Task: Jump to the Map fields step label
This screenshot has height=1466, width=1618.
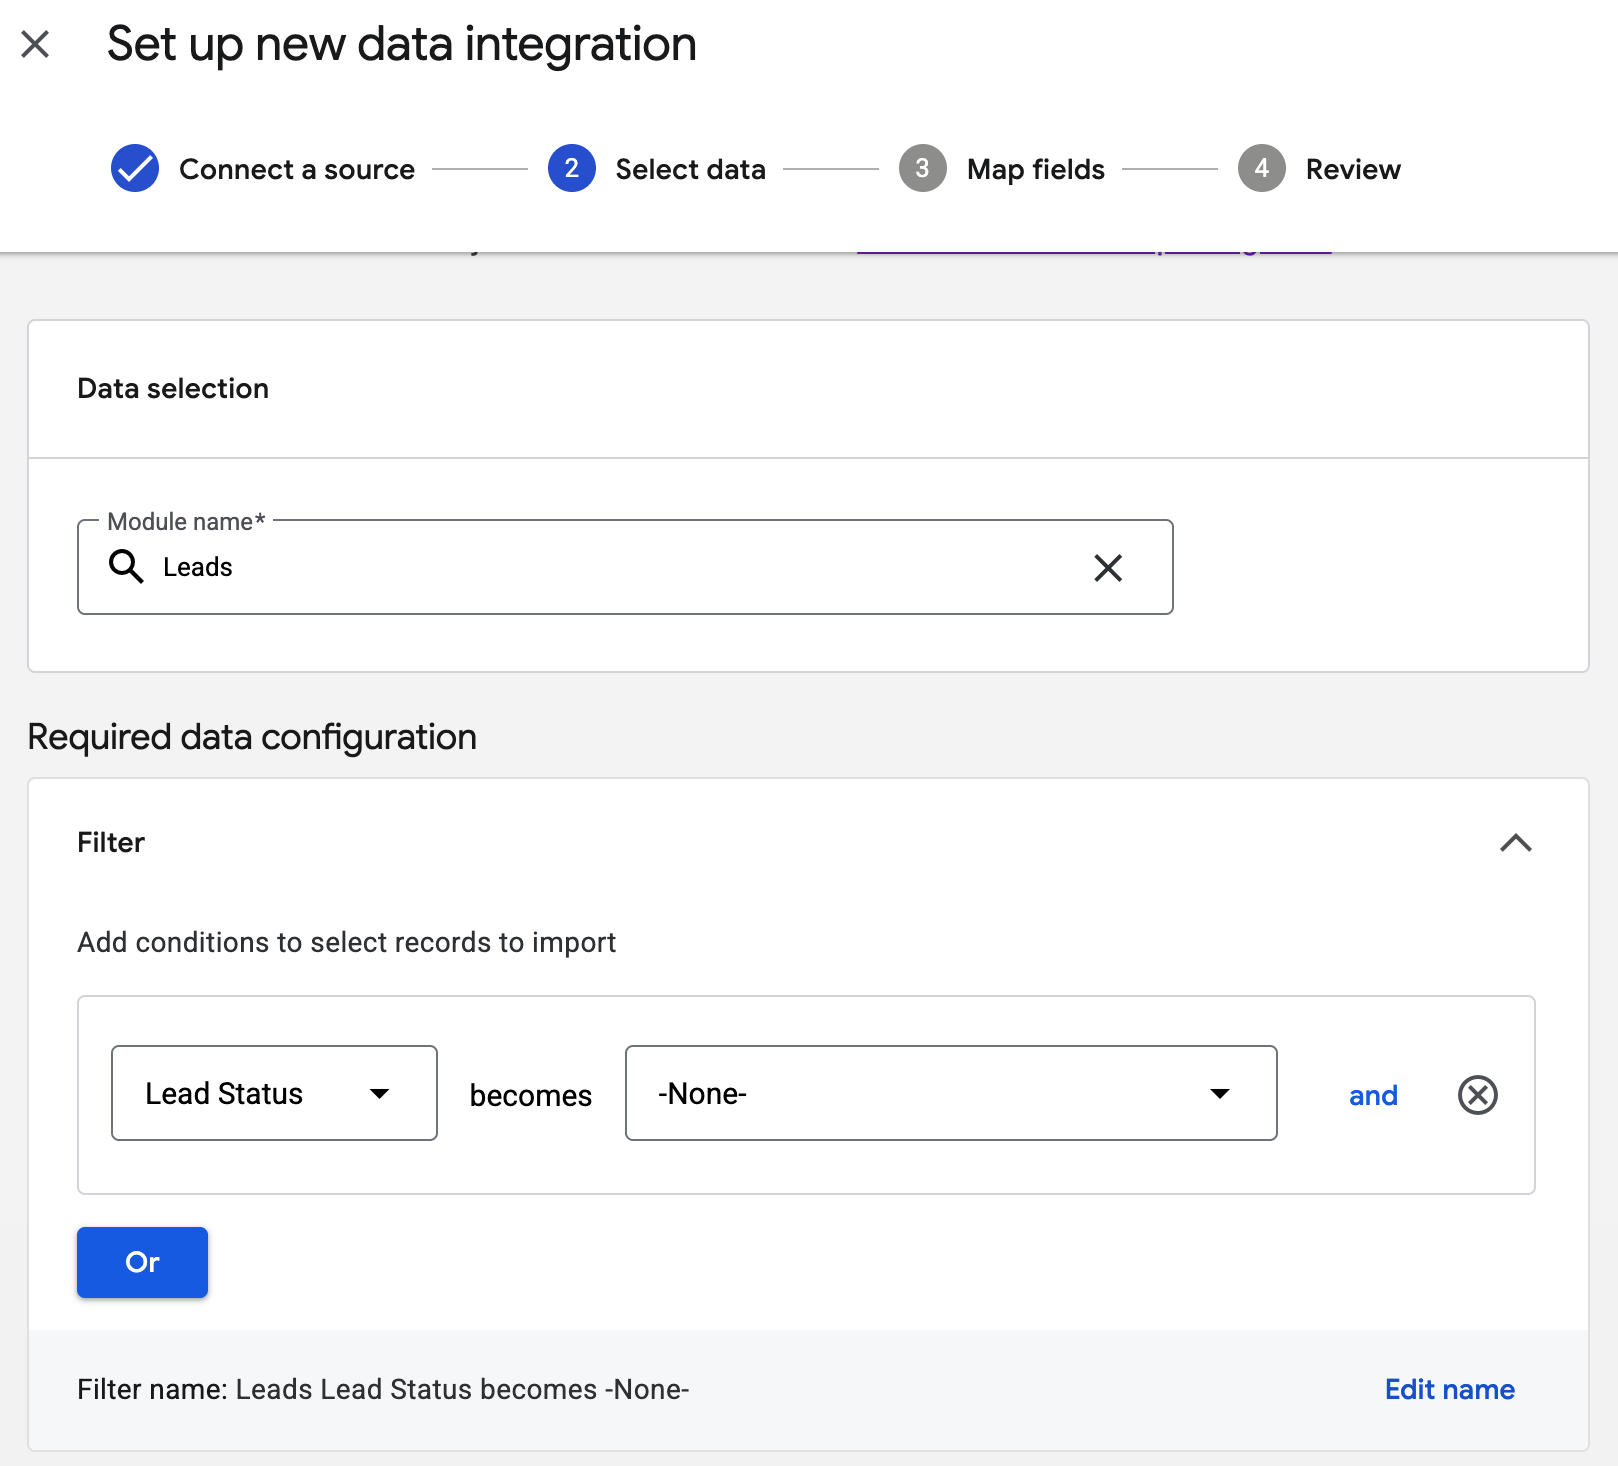Action: [x=1035, y=170]
